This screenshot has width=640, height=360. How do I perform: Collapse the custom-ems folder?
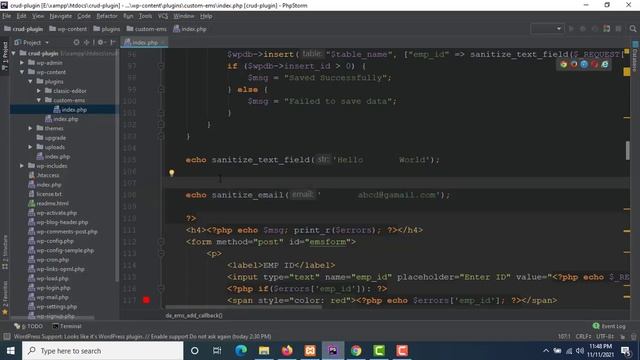(39, 100)
